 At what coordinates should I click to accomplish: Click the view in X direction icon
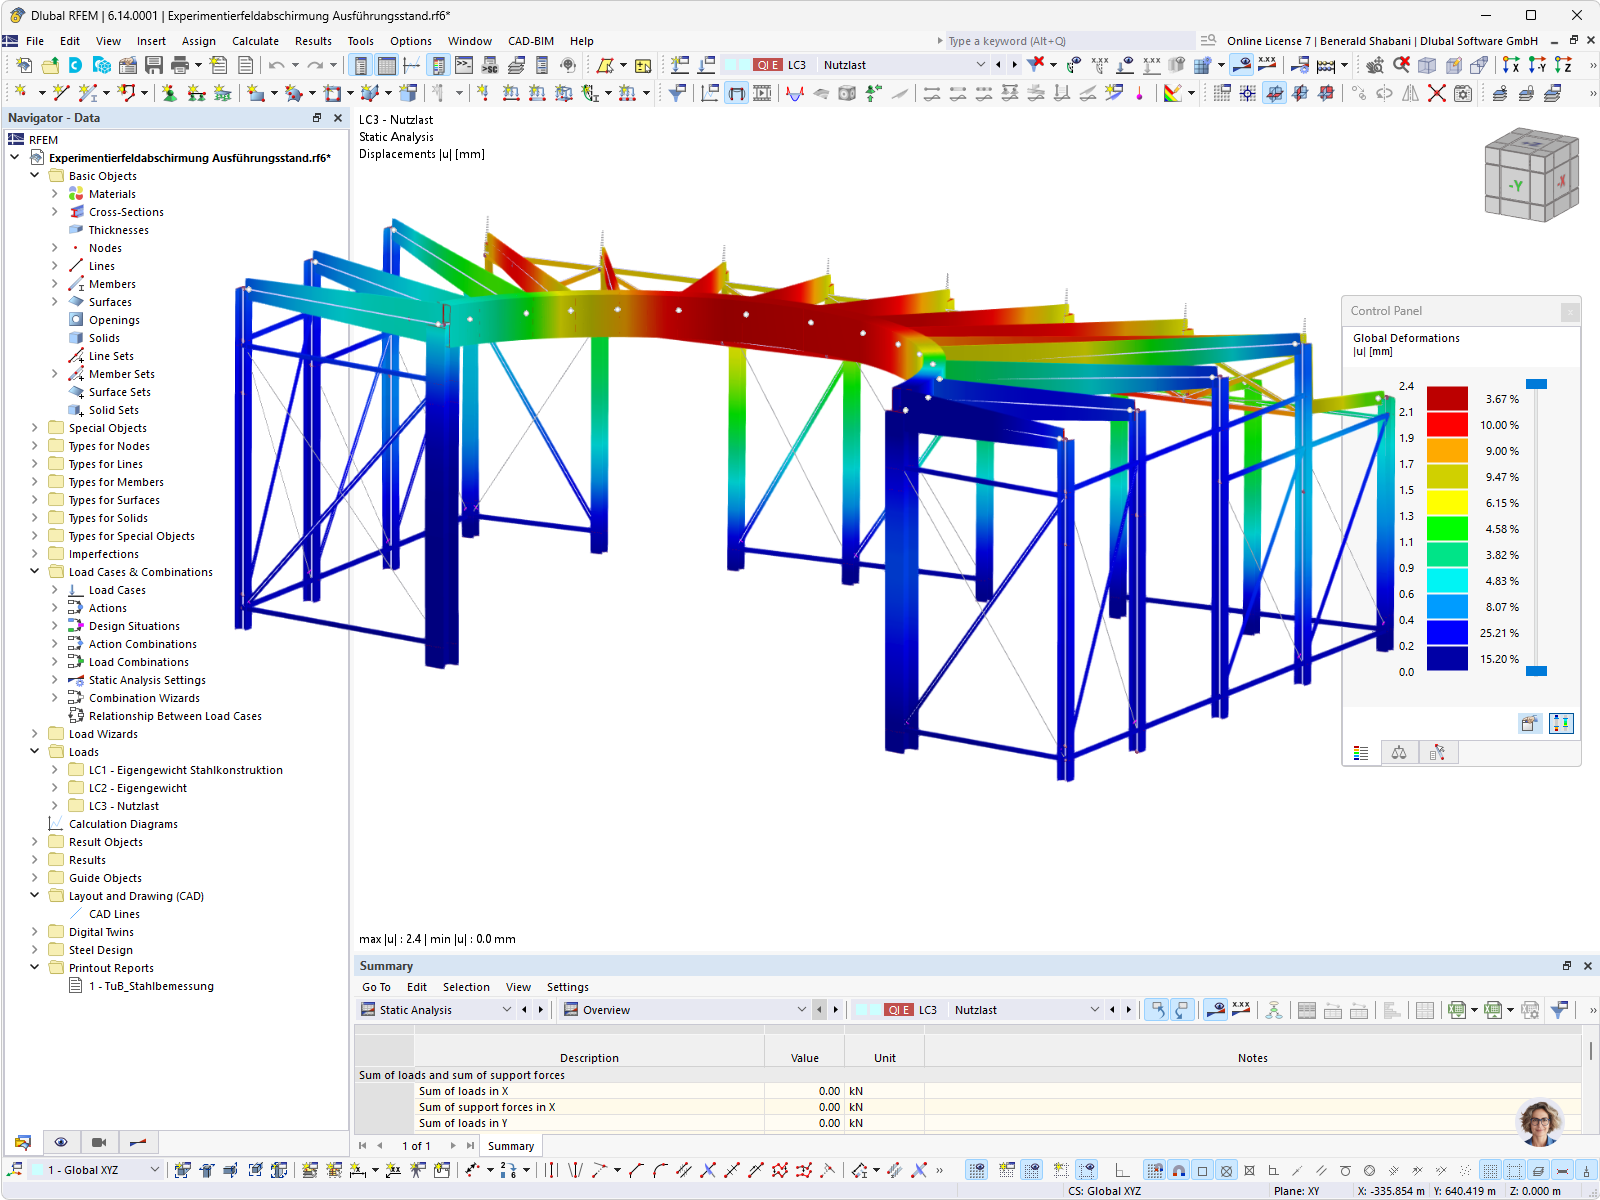click(1511, 65)
